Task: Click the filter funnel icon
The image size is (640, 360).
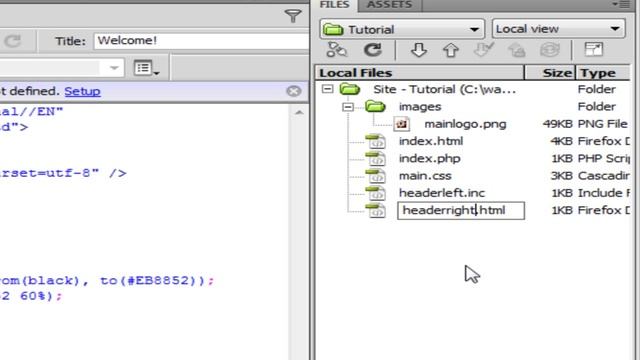Action: pos(293,16)
